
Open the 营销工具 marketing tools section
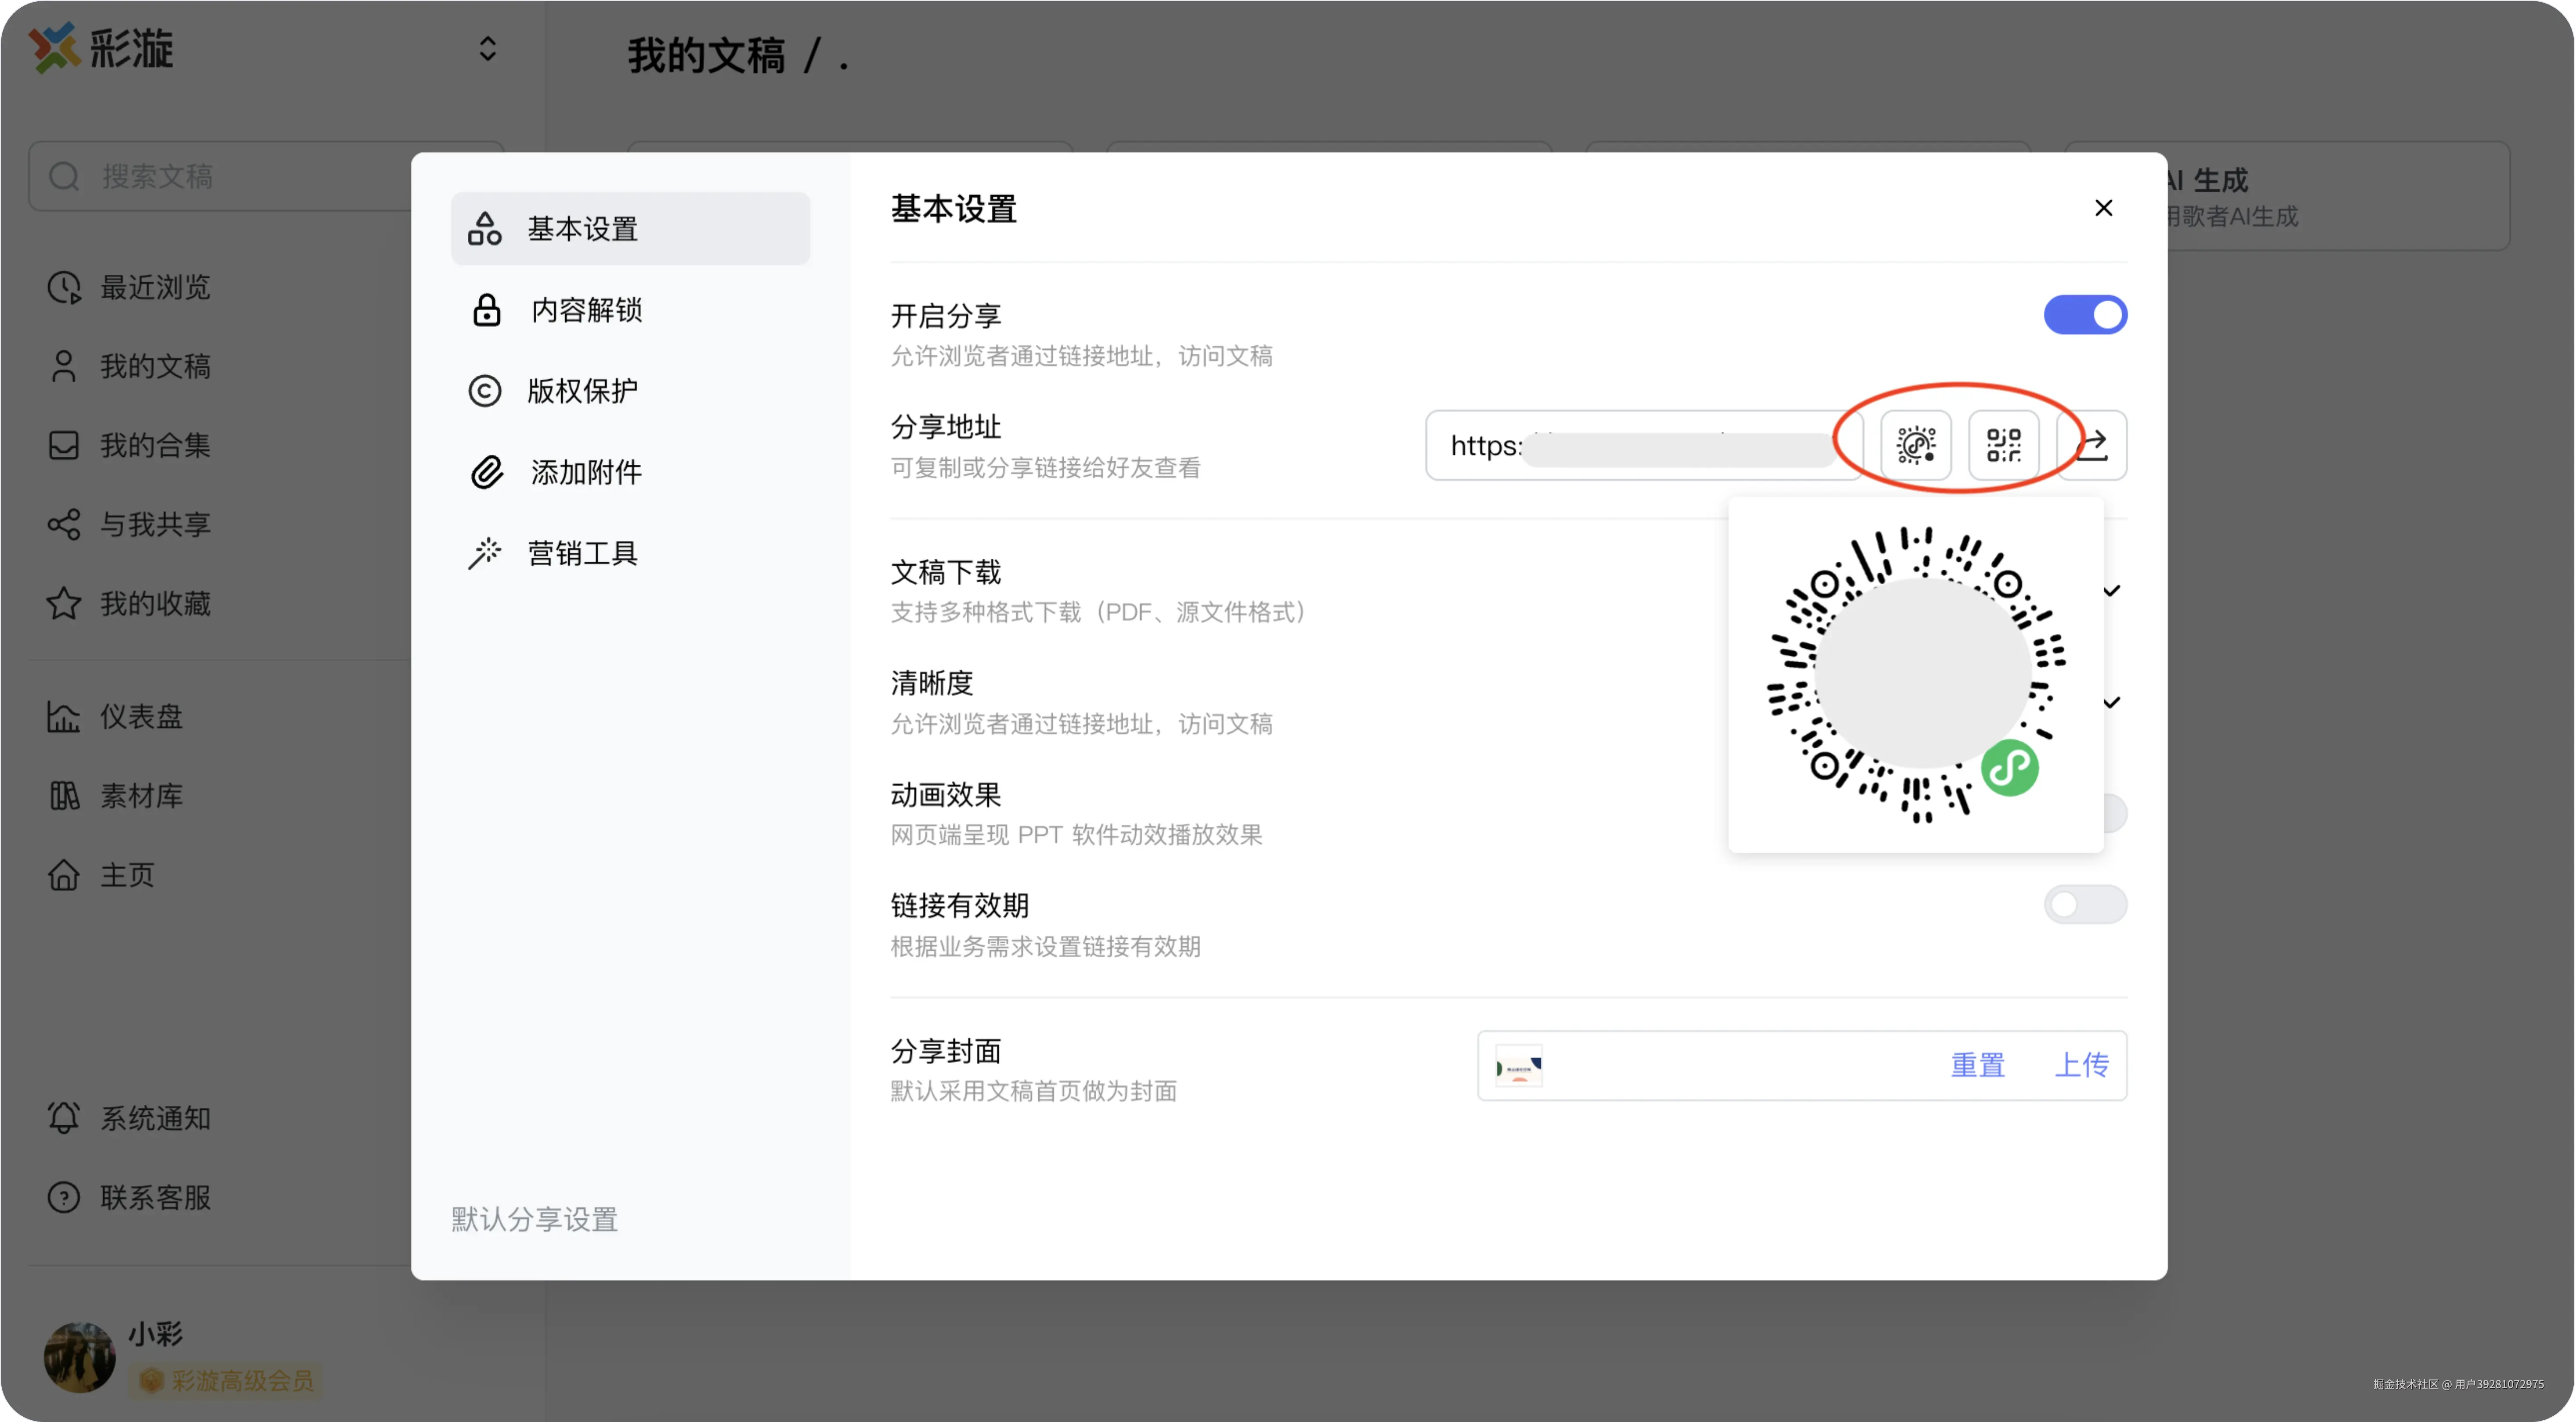582,553
